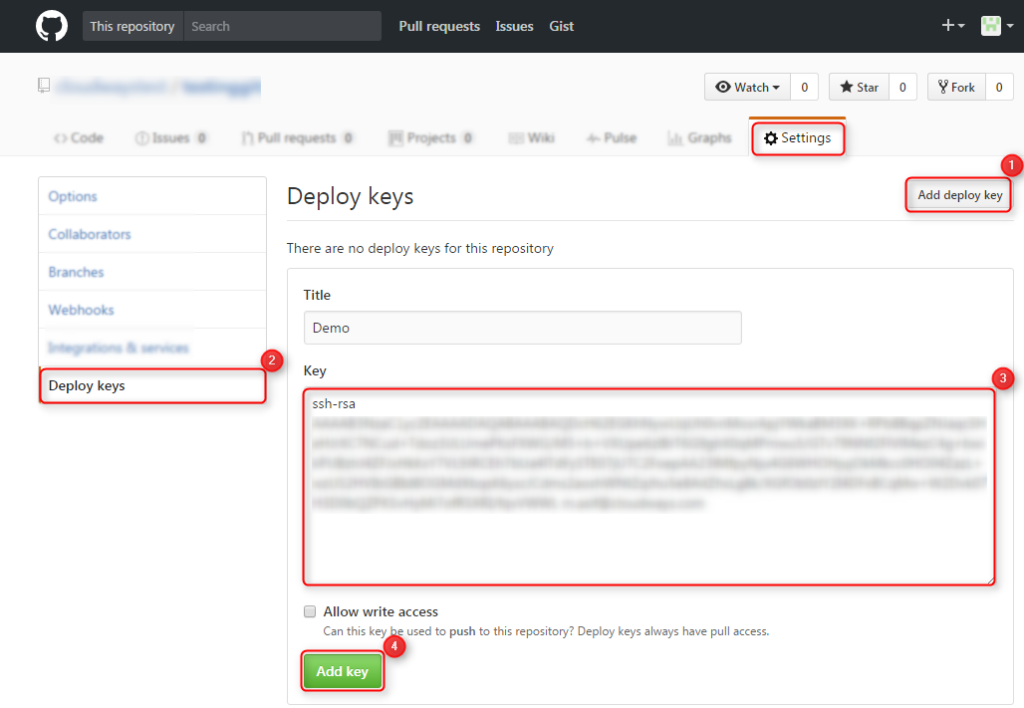Click the green Add key button

pyautogui.click(x=342, y=671)
